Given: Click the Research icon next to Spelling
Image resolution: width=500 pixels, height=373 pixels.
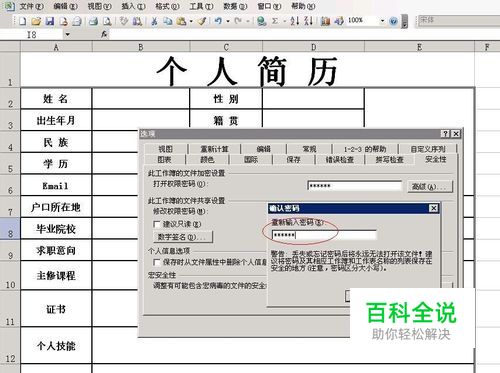Looking at the screenshot, I should (x=137, y=21).
